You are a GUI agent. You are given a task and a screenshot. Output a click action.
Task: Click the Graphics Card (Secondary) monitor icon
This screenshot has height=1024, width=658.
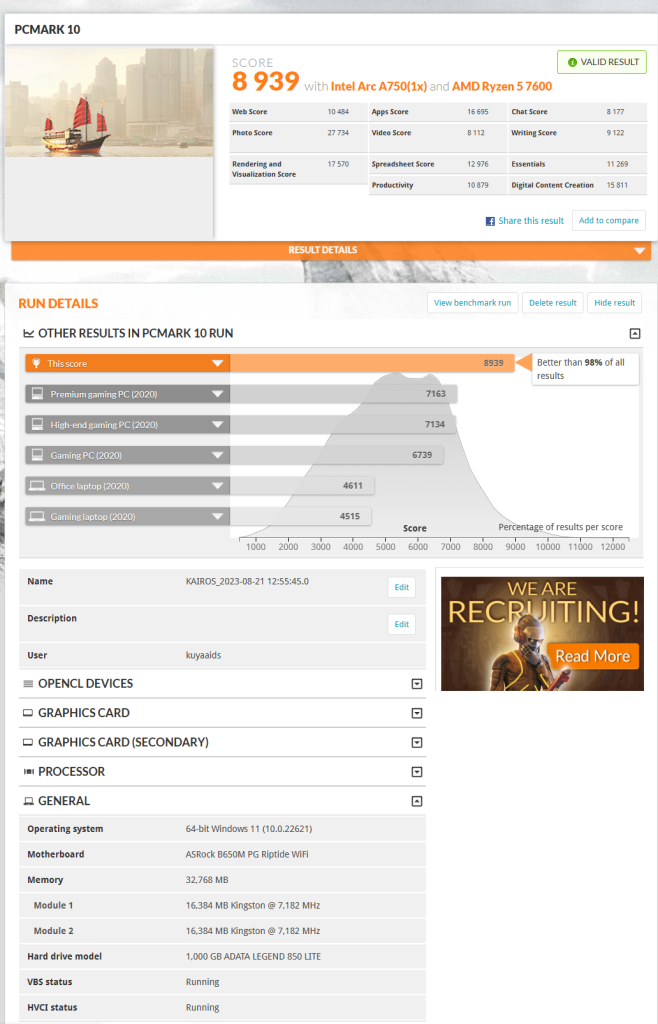[x=28, y=743]
